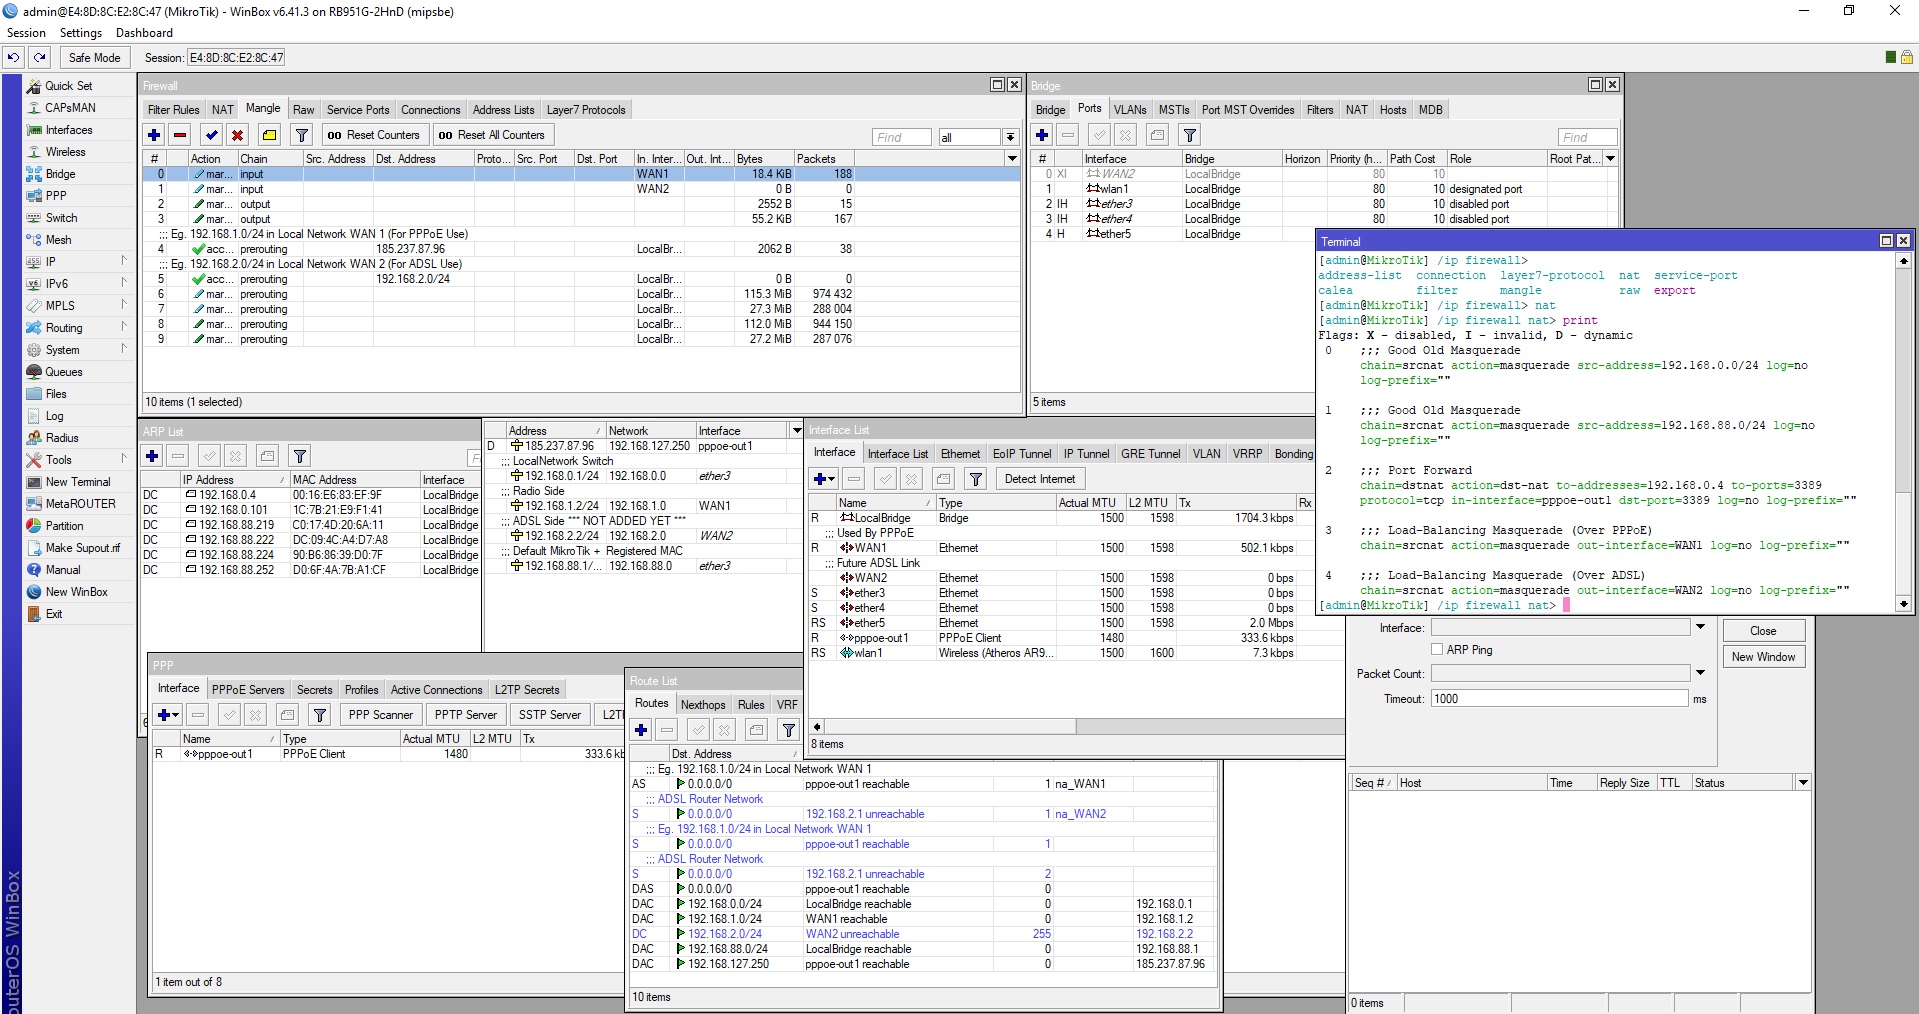This screenshot has width=1919, height=1014.
Task: Click the Timeout field showing 1000
Action: [x=1559, y=699]
